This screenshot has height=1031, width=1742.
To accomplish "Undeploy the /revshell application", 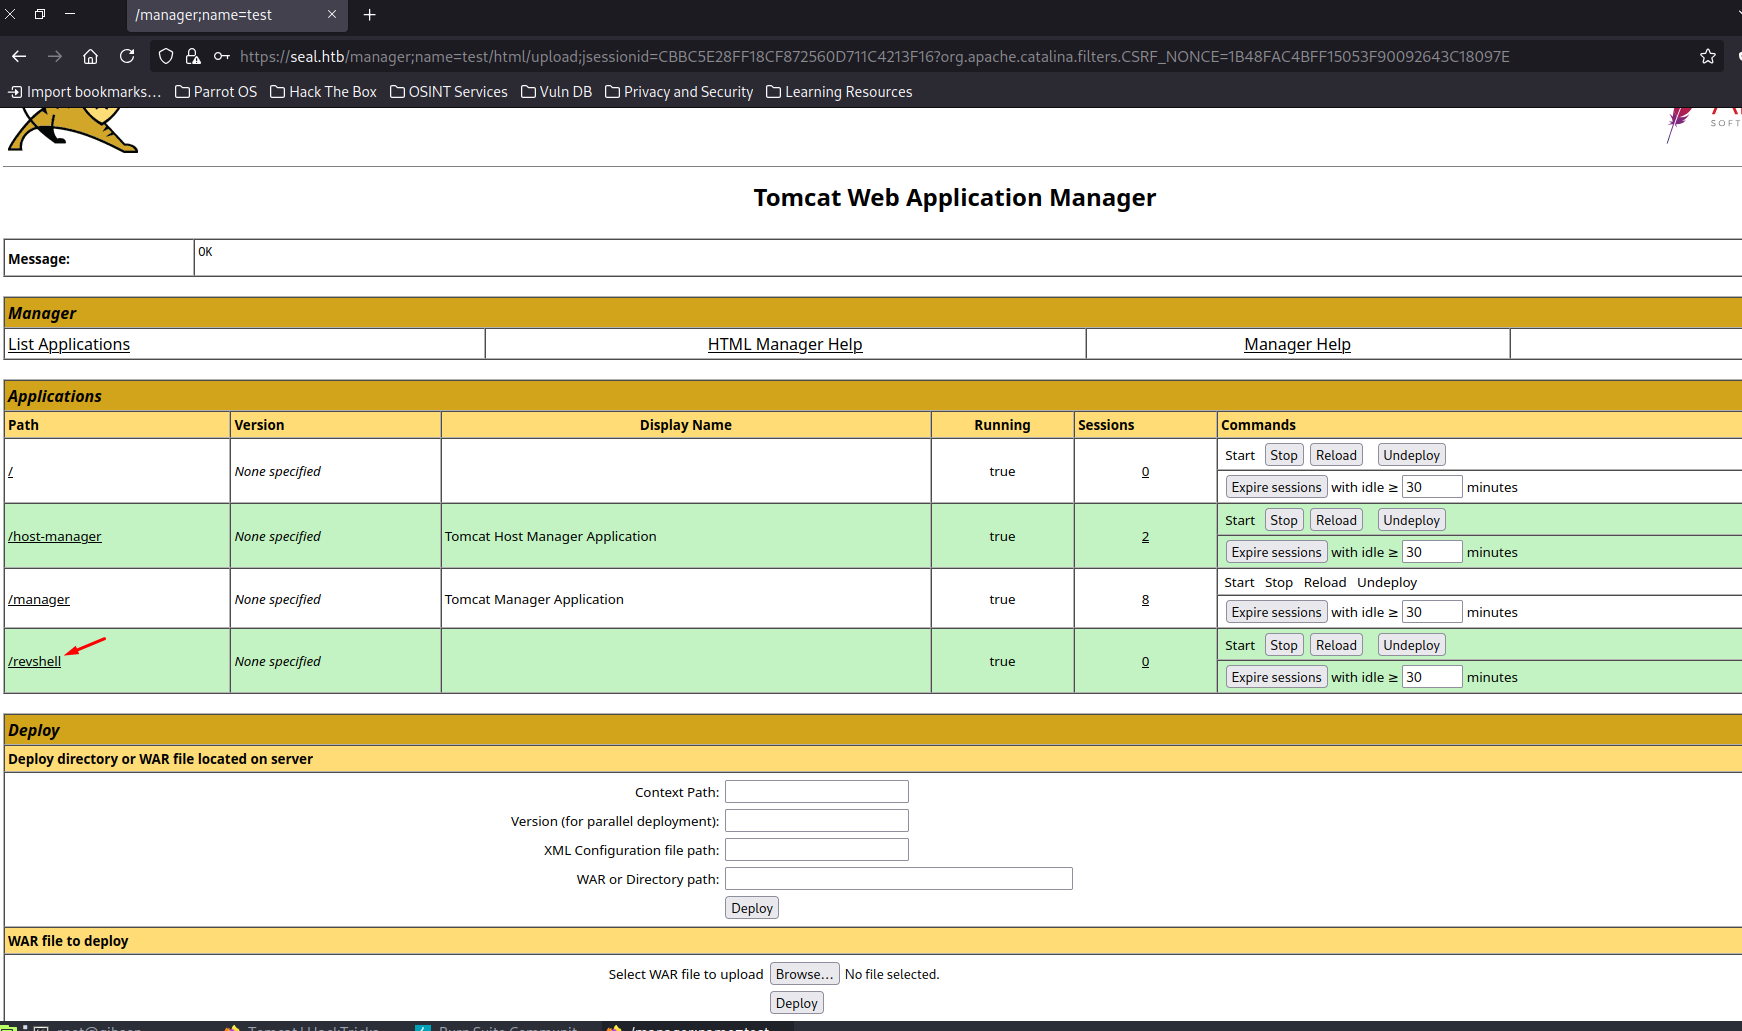I will [1411, 645].
